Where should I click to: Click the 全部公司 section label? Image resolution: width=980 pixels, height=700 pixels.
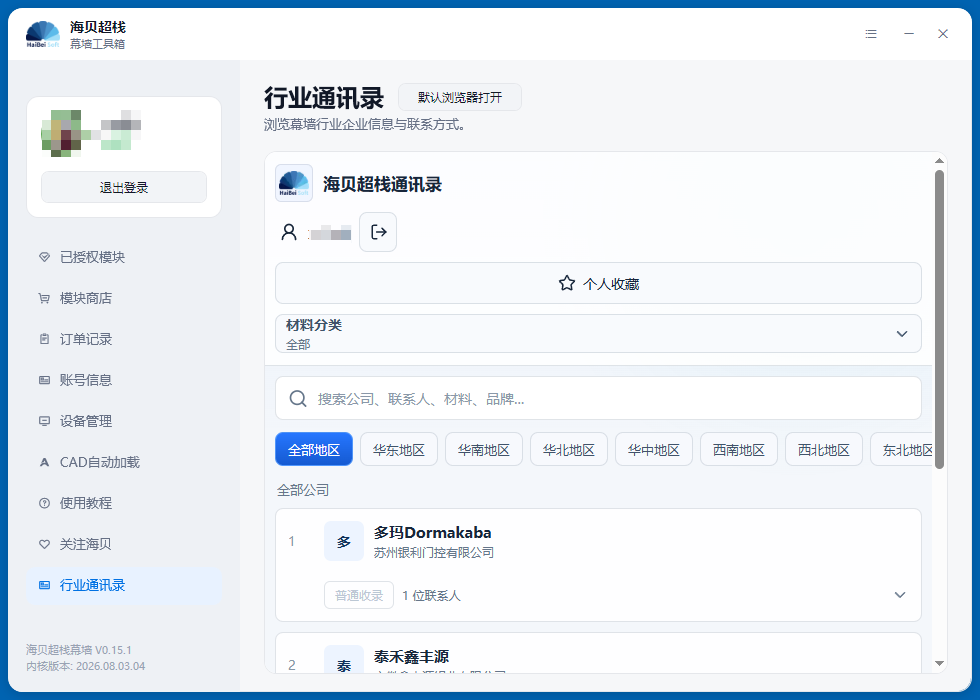pyautogui.click(x=303, y=490)
